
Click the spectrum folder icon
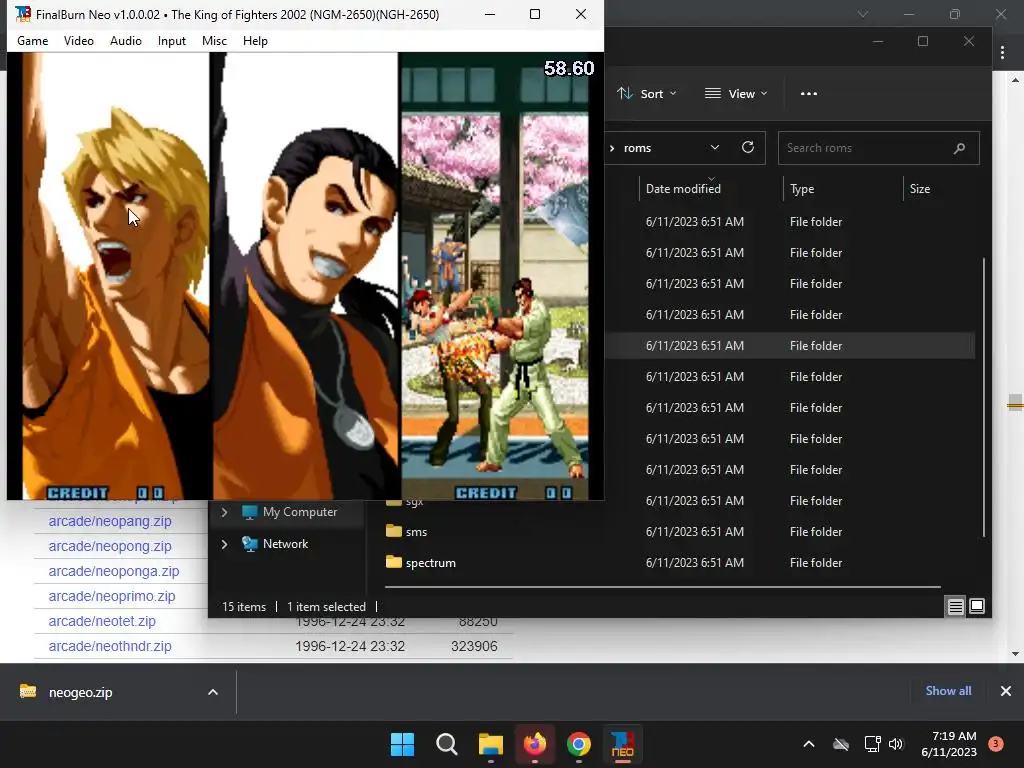[393, 562]
